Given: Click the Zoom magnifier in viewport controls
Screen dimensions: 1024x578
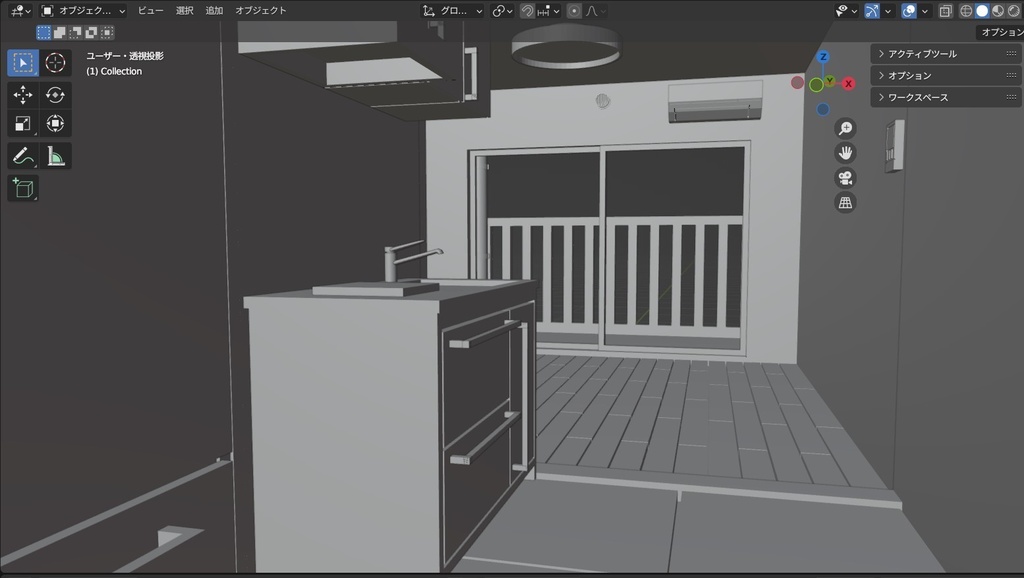Looking at the screenshot, I should point(845,128).
